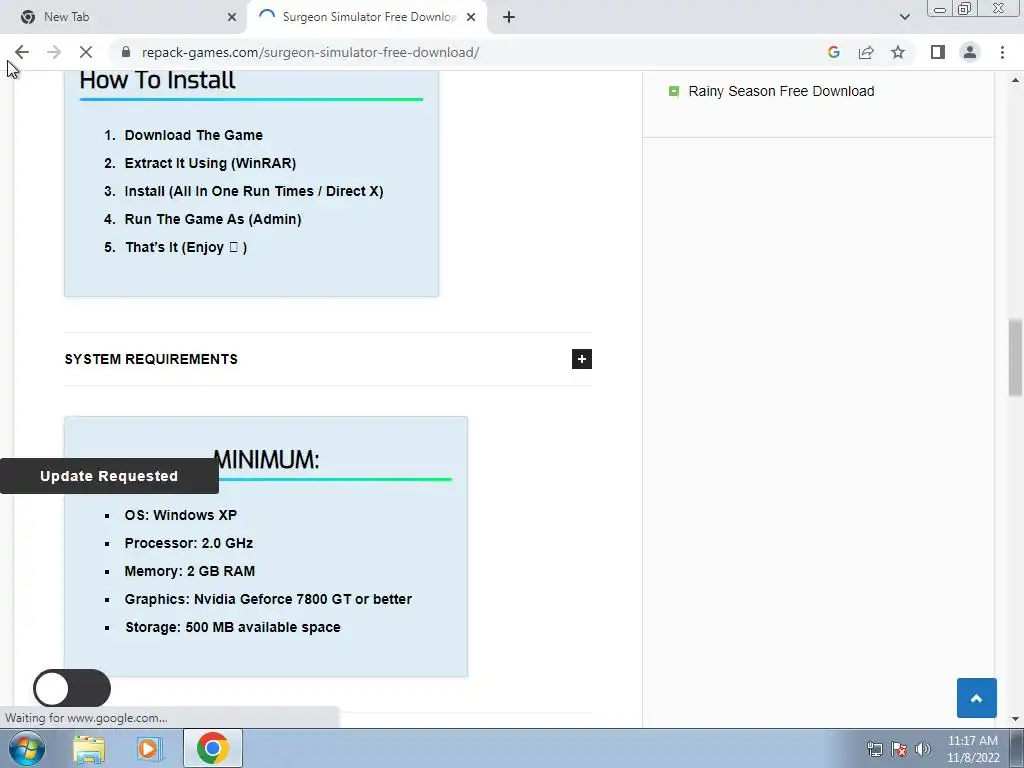The image size is (1024, 768).
Task: Close the New Tab tab
Action: tap(232, 17)
